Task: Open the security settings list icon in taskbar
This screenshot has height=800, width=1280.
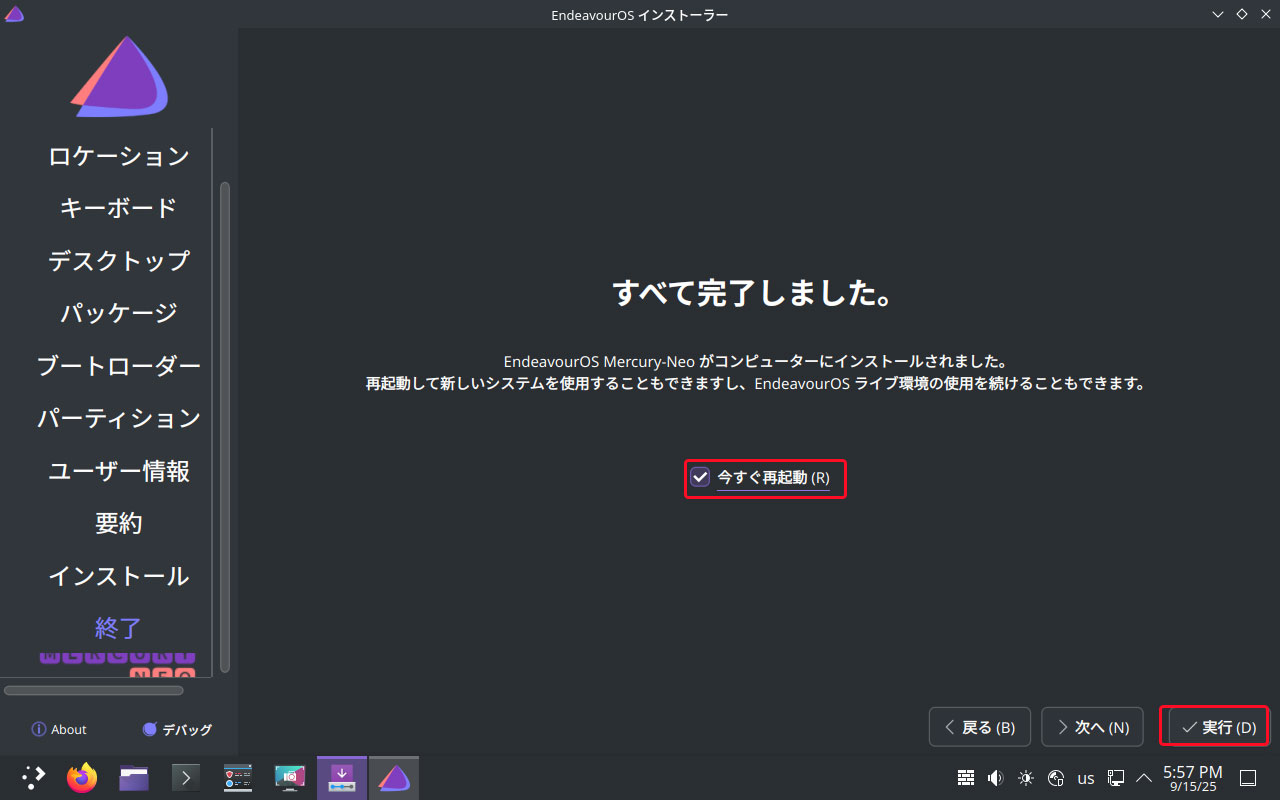Action: point(238,778)
